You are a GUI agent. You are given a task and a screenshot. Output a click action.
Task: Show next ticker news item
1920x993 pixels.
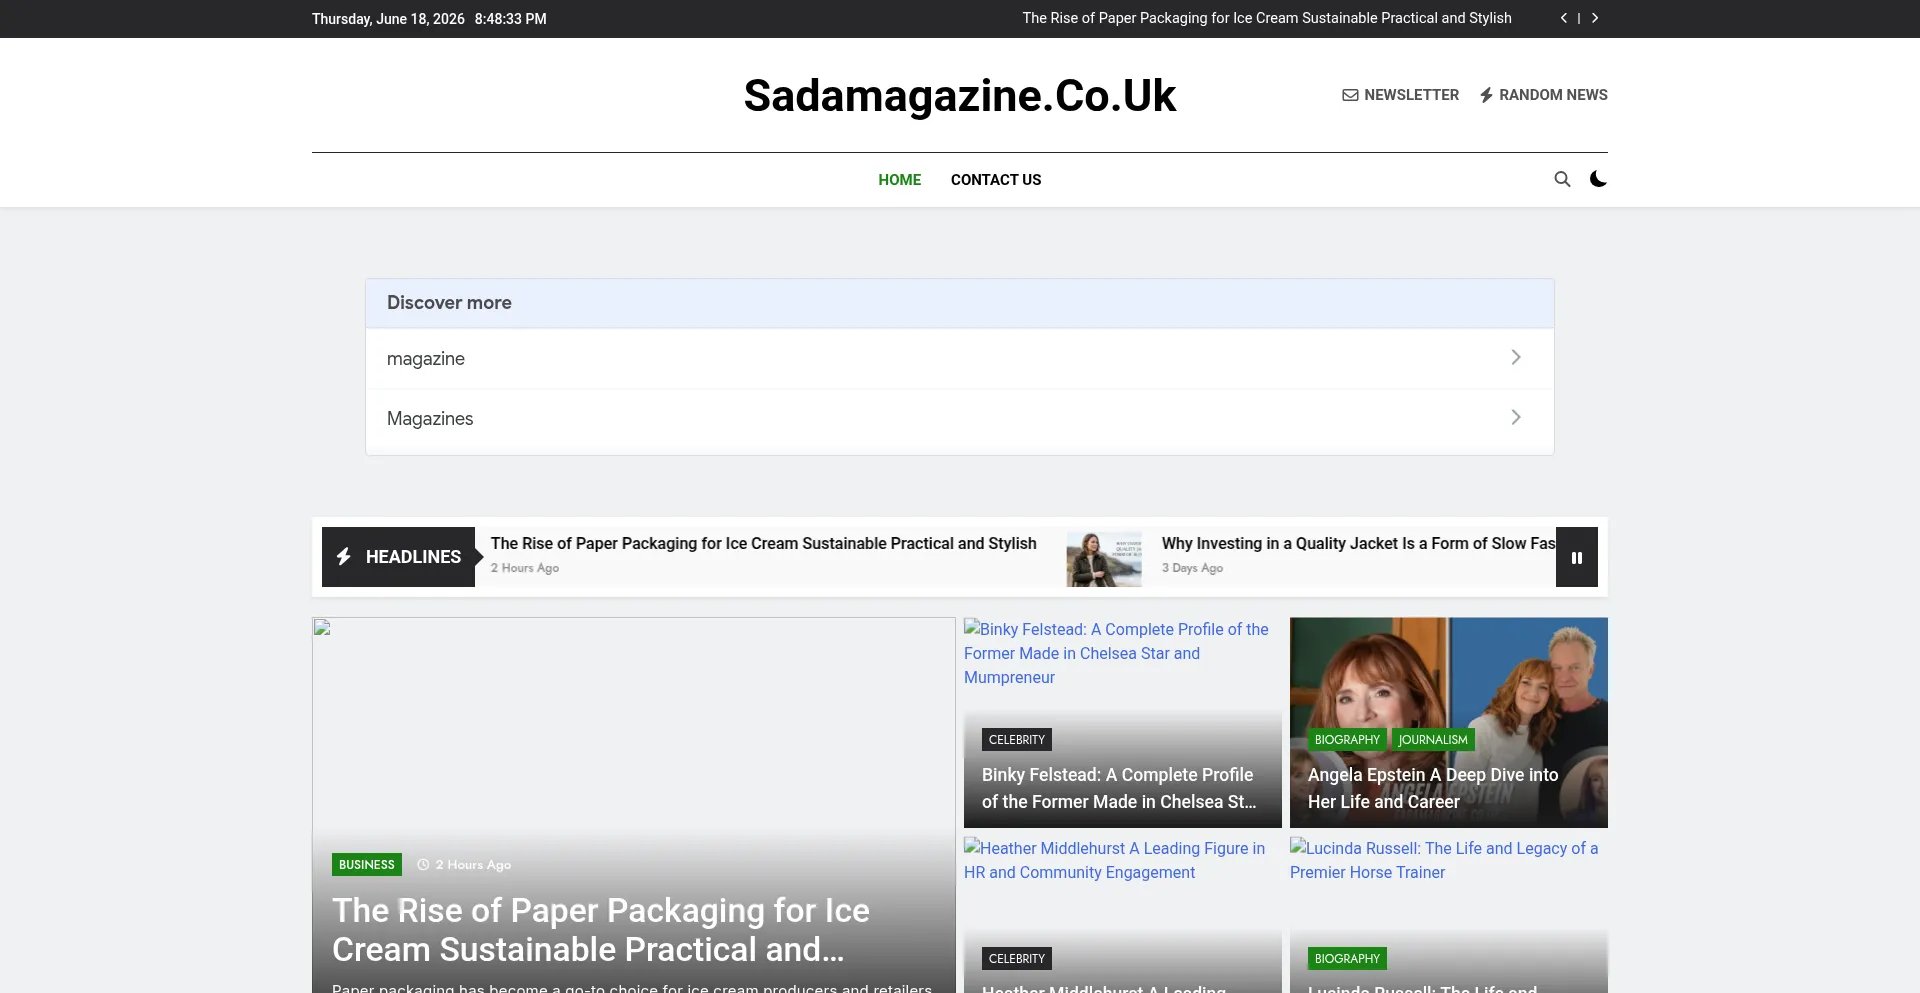click(x=1595, y=18)
